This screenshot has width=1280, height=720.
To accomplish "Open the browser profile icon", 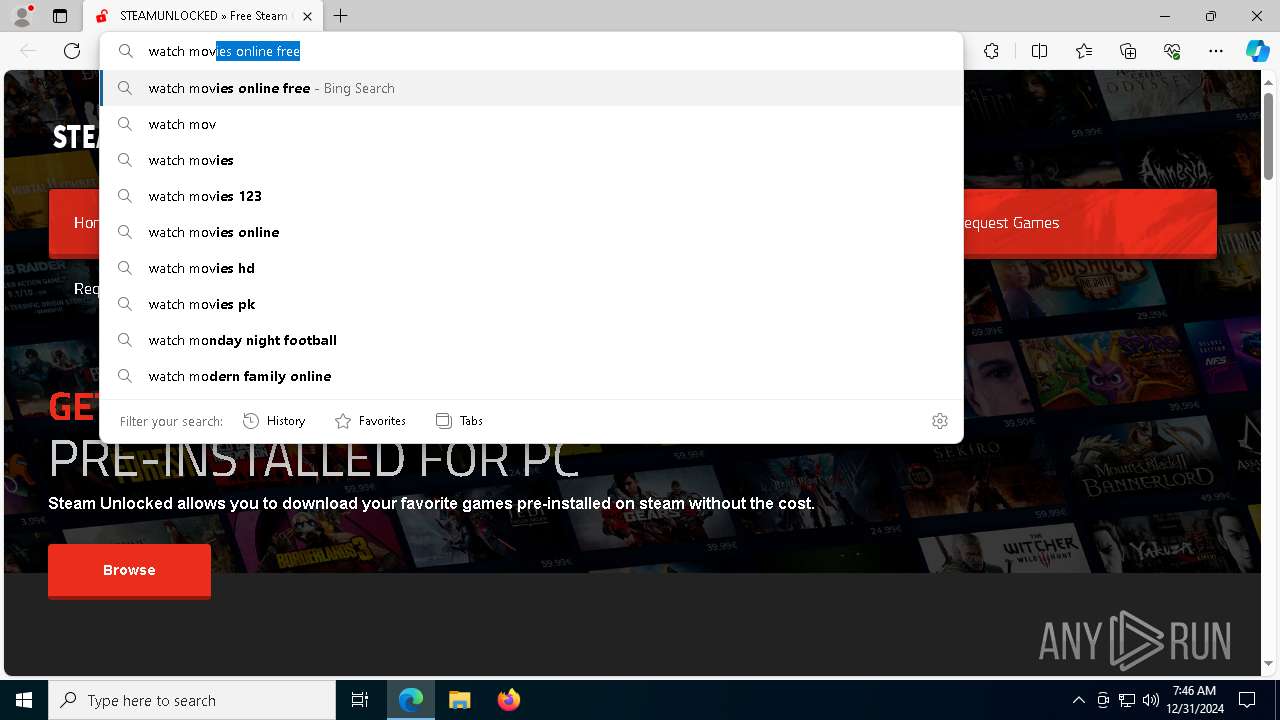I will click(22, 16).
